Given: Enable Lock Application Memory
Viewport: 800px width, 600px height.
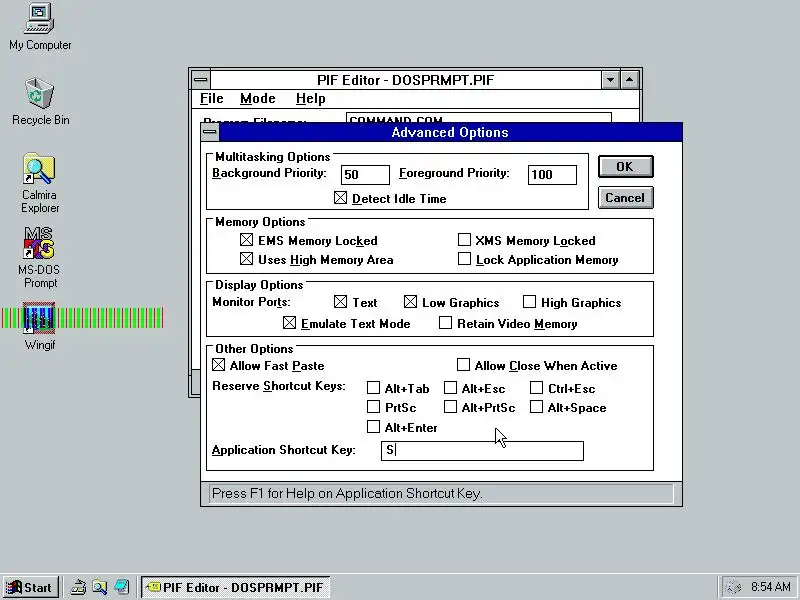Looking at the screenshot, I should [464, 259].
